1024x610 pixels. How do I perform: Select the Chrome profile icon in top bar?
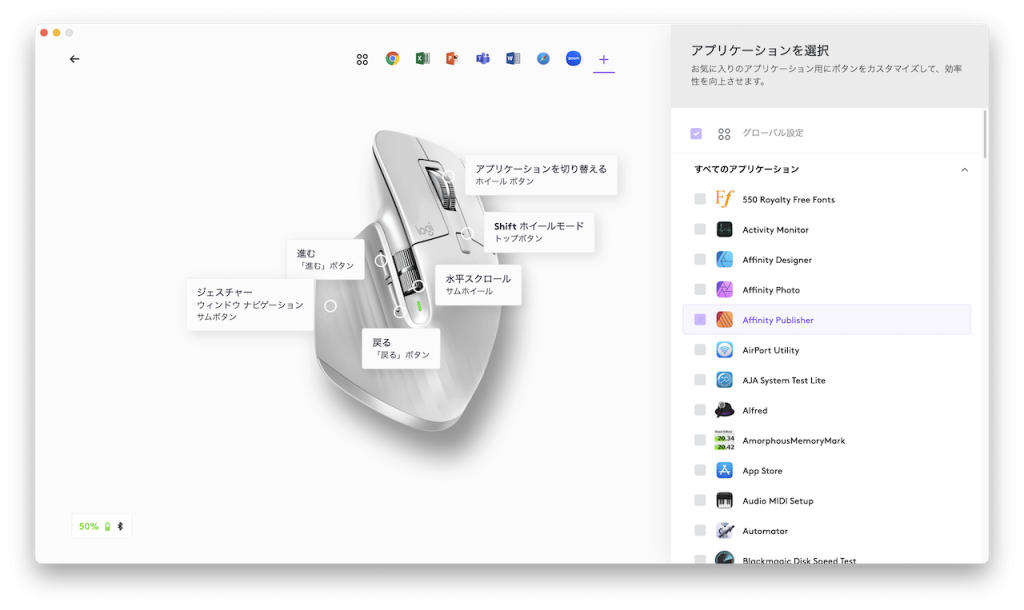[393, 59]
